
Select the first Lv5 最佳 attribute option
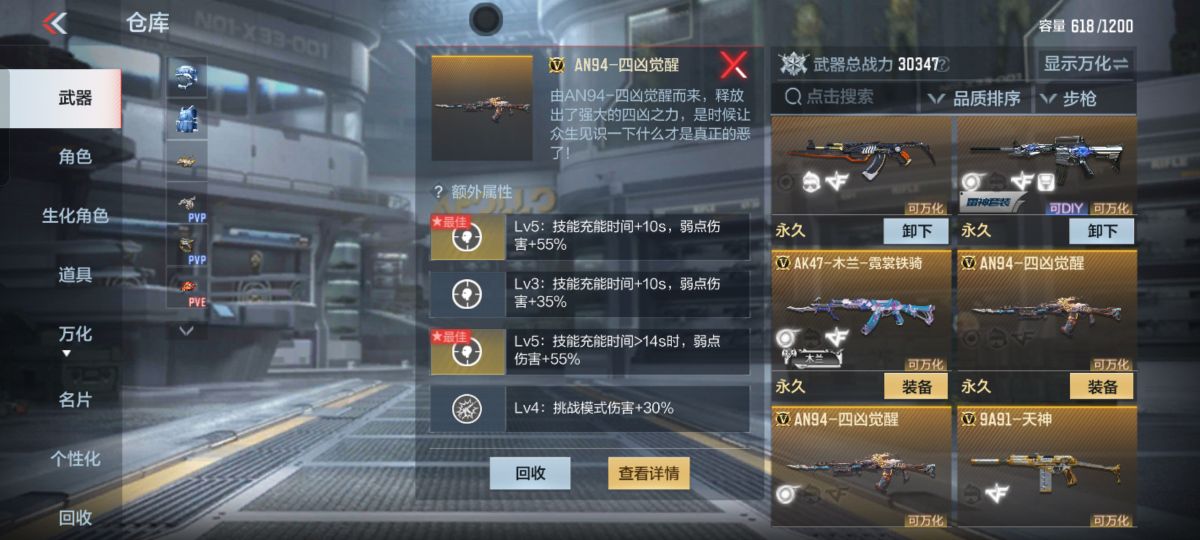[590, 236]
